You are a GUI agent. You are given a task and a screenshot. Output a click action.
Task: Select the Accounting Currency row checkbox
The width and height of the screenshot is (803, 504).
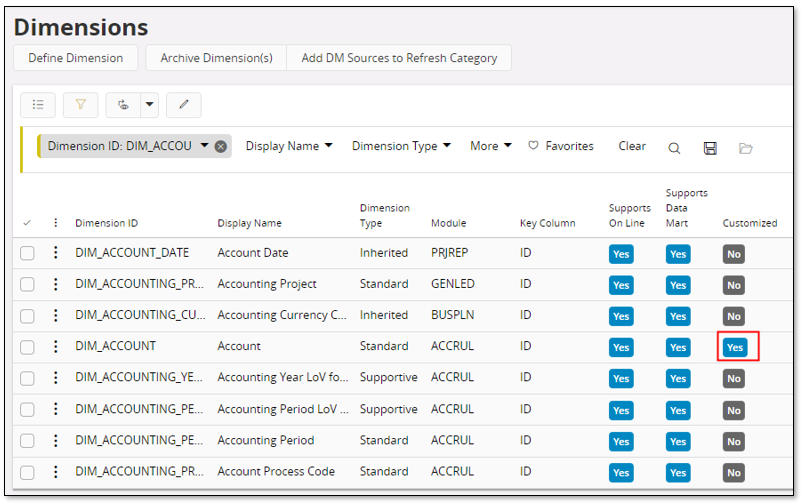click(x=27, y=316)
